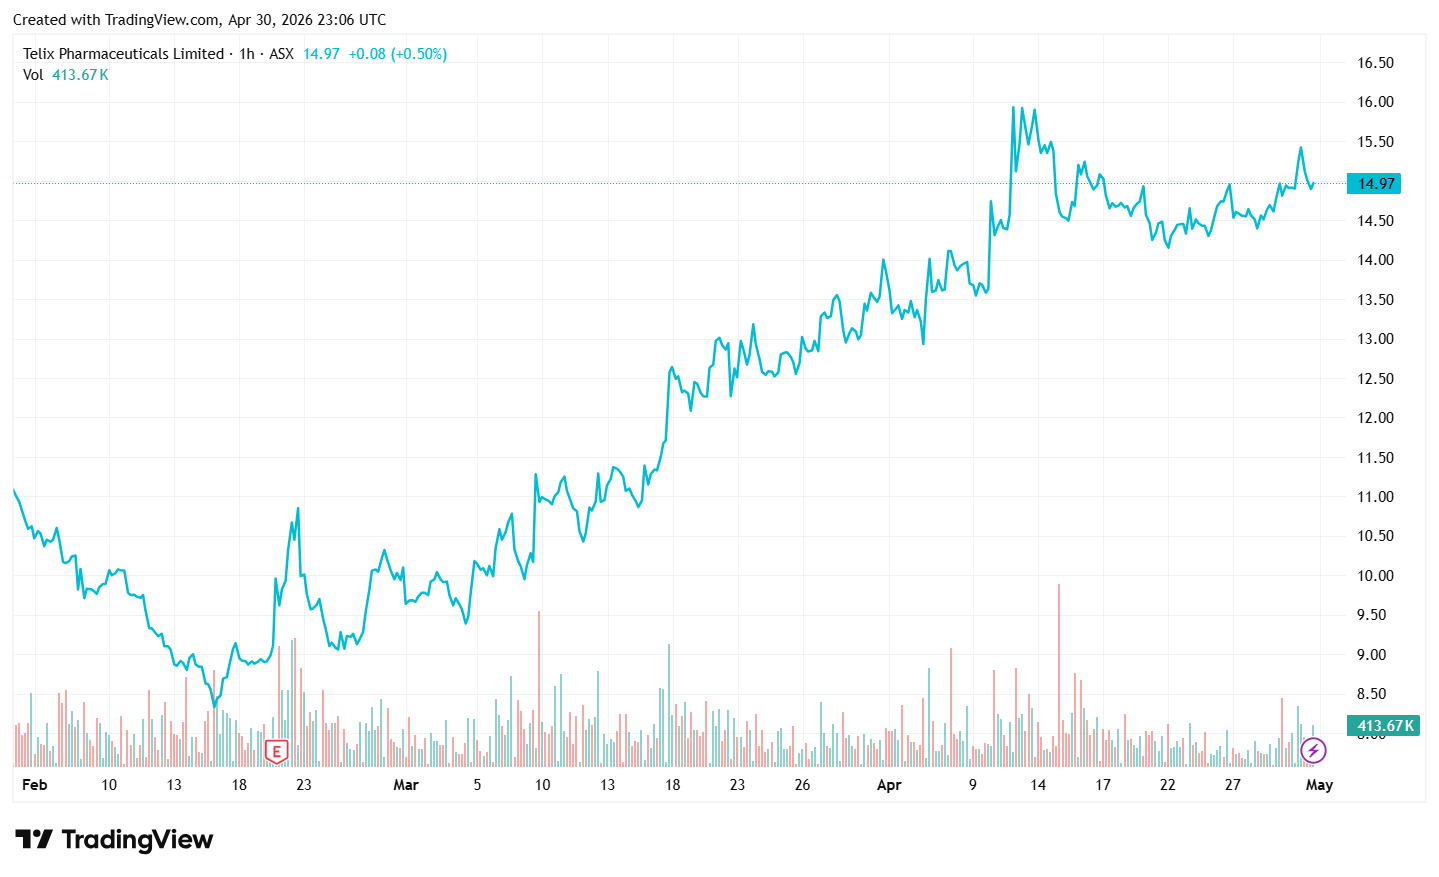Click the Telix Pharmaceuticals Limited symbol name
The height and width of the screenshot is (877, 1439).
[x=123, y=54]
